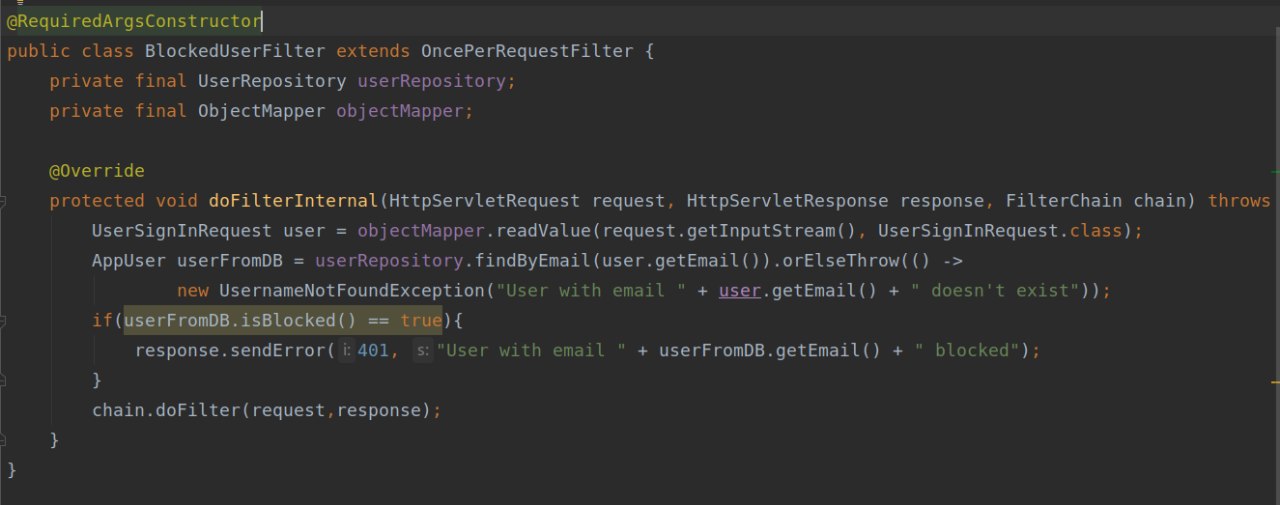The image size is (1280, 505).
Task: Click the true keyword in the if condition
Action: [421, 321]
